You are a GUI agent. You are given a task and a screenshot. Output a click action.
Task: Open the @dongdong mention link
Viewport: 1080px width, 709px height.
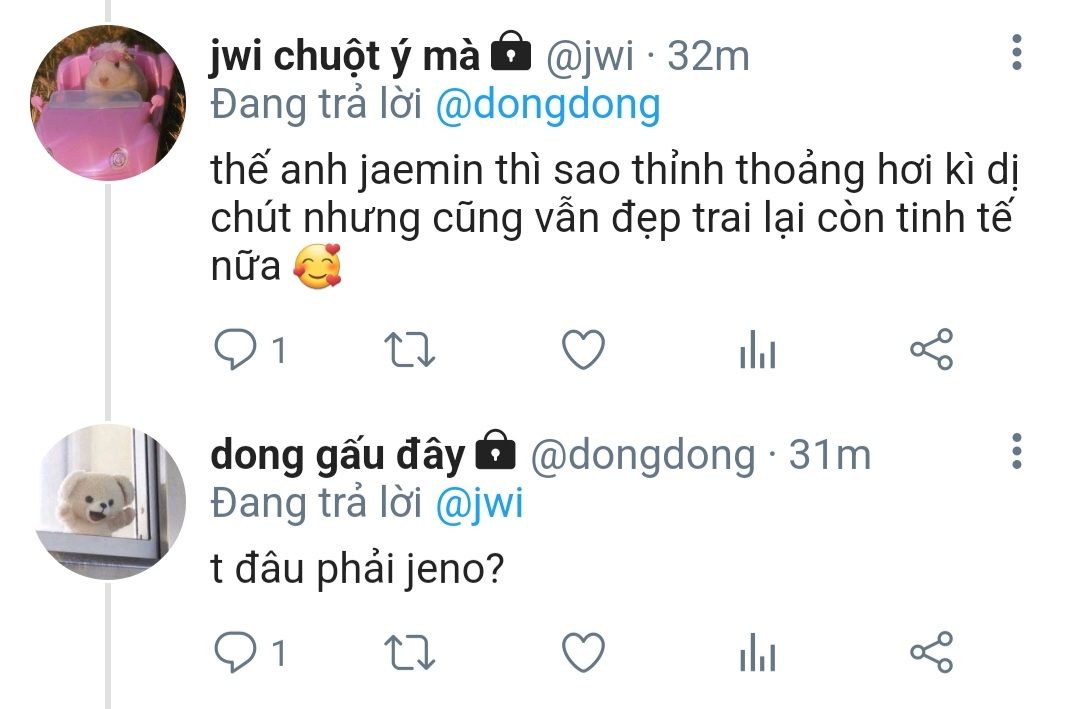coord(548,105)
